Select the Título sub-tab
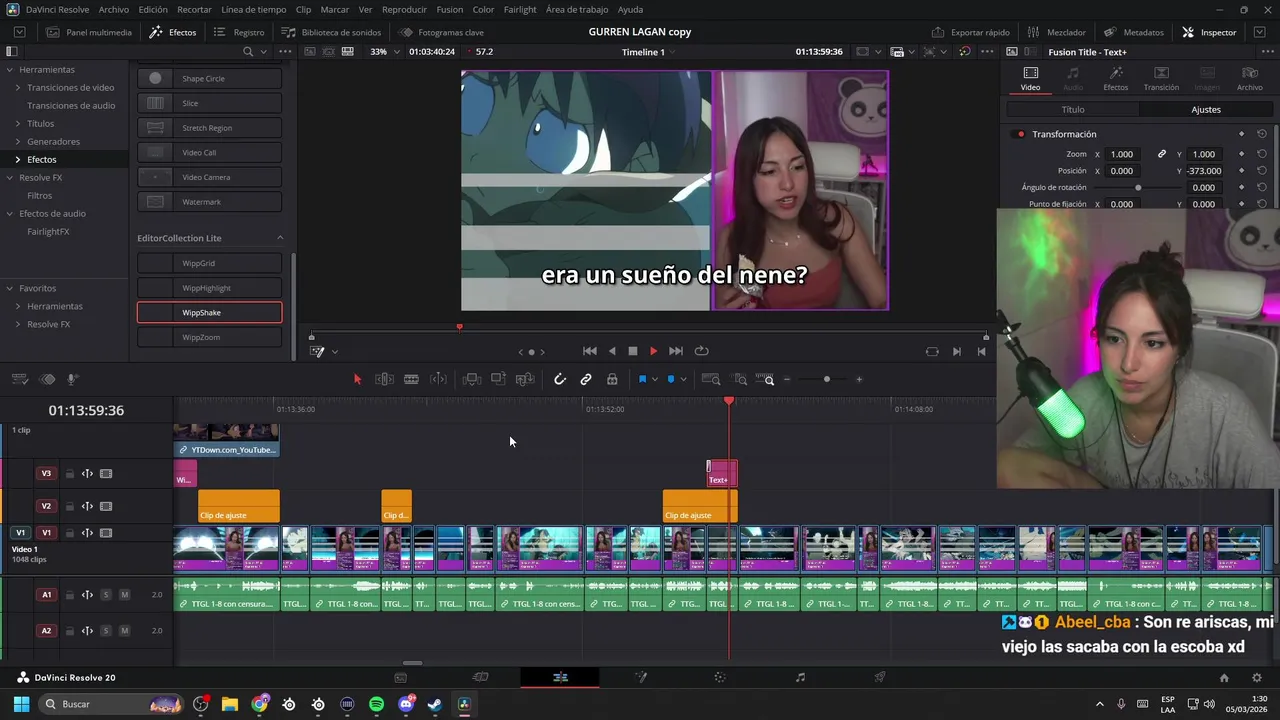The height and width of the screenshot is (720, 1280). click(1072, 110)
